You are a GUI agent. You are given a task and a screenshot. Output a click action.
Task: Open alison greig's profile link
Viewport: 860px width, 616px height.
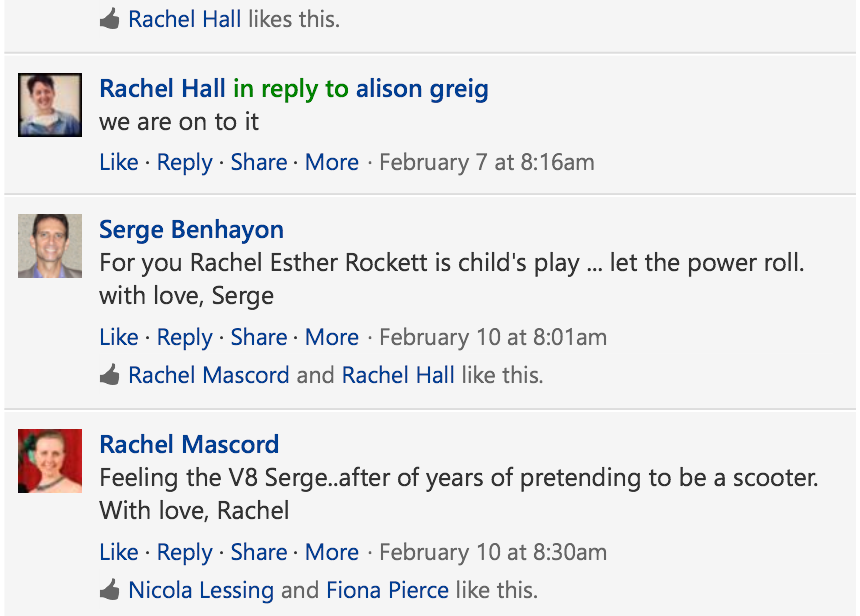click(x=422, y=89)
